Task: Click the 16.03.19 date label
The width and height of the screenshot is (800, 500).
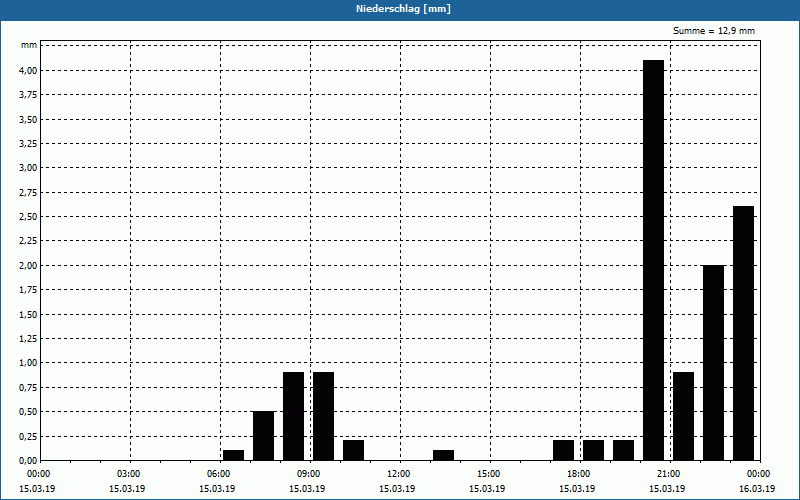Action: (757, 489)
